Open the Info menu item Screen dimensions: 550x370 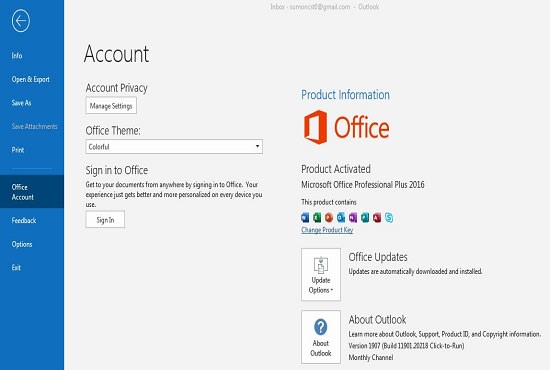17,56
